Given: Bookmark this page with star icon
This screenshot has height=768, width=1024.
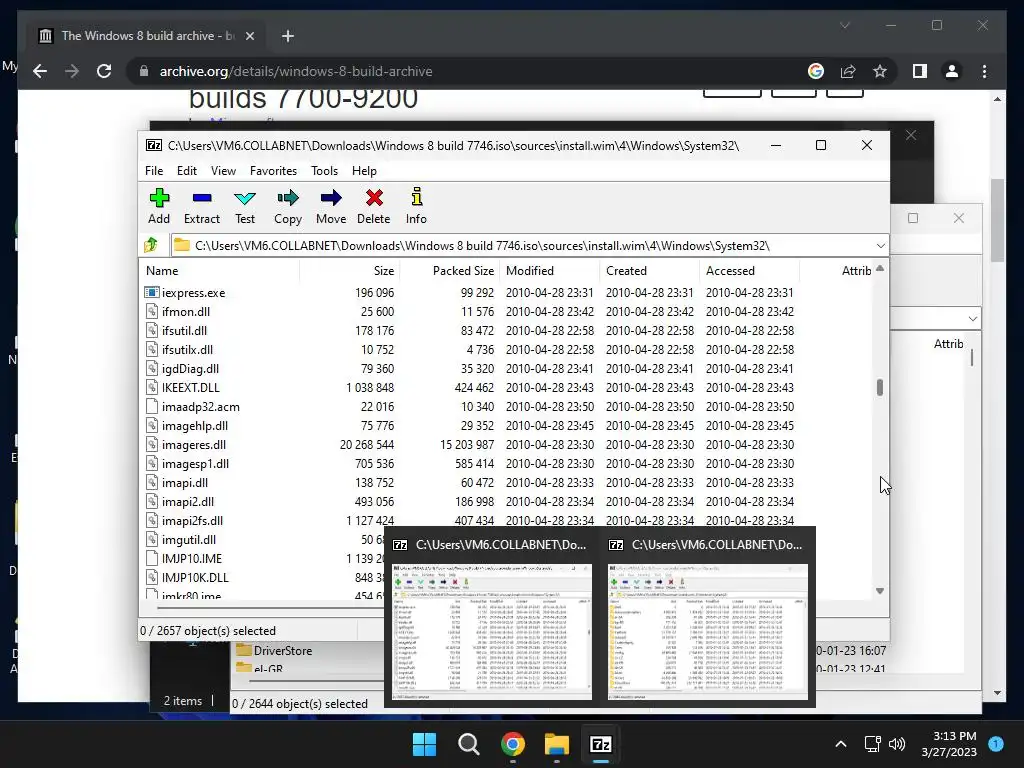Looking at the screenshot, I should pos(880,71).
